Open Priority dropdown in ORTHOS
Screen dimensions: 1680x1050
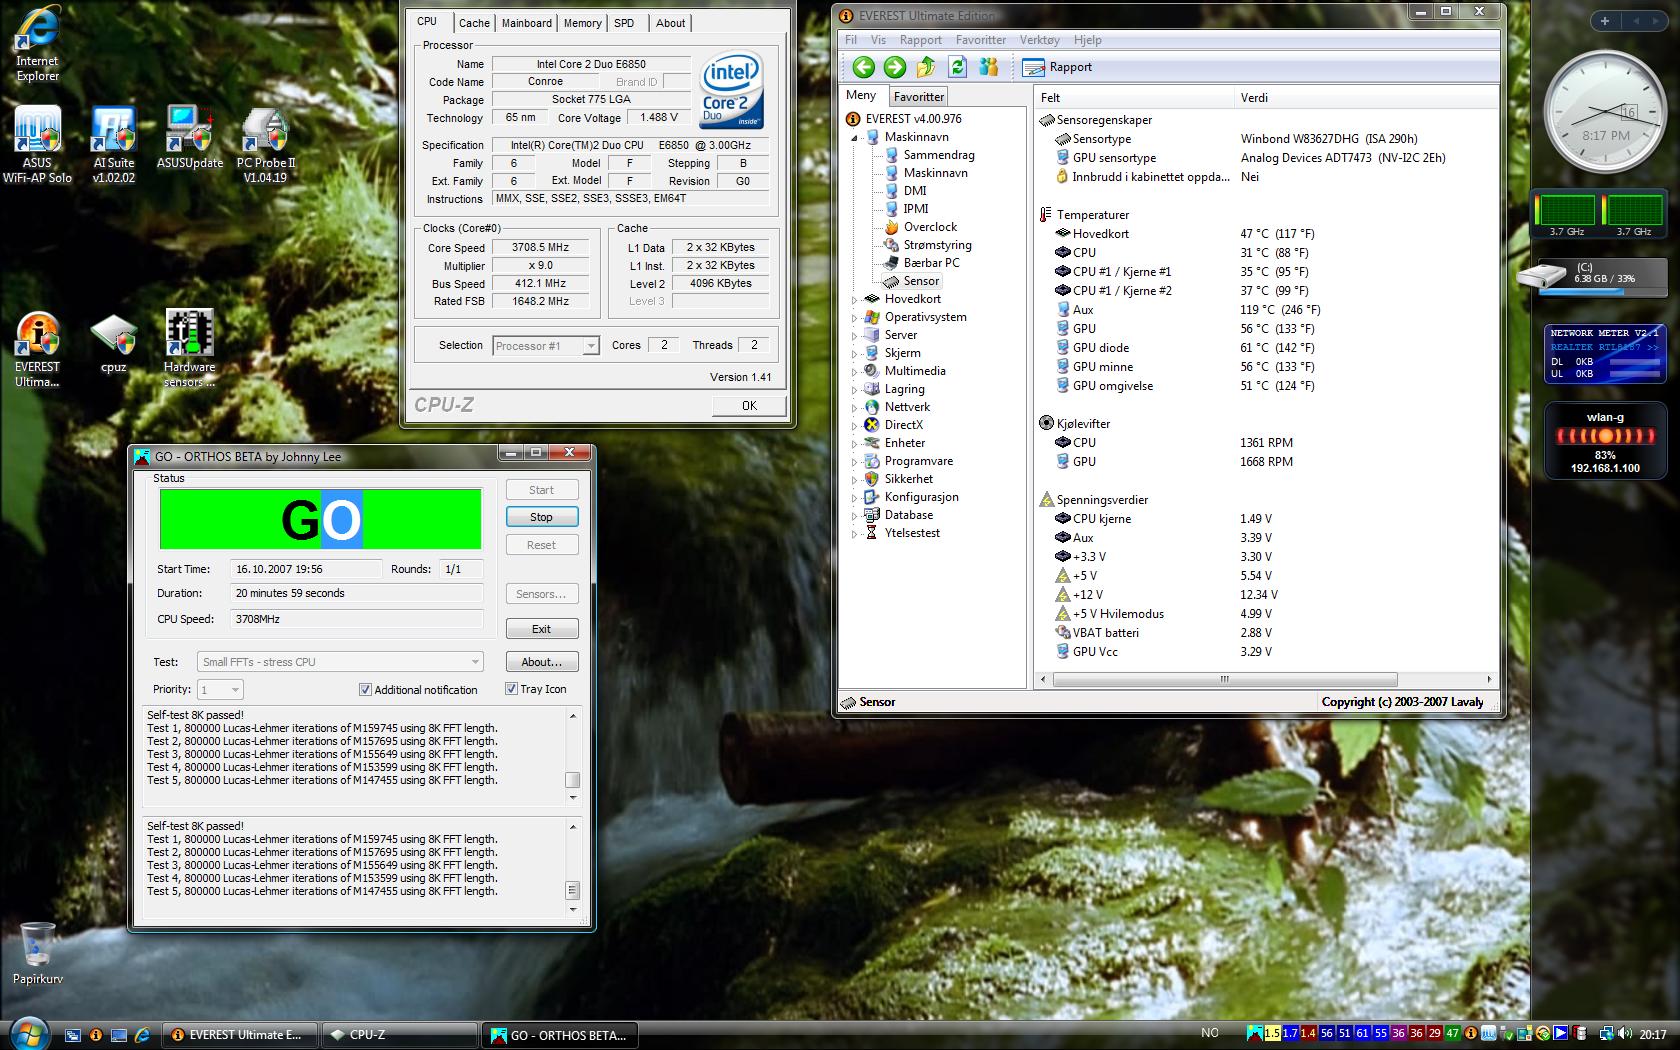220,689
